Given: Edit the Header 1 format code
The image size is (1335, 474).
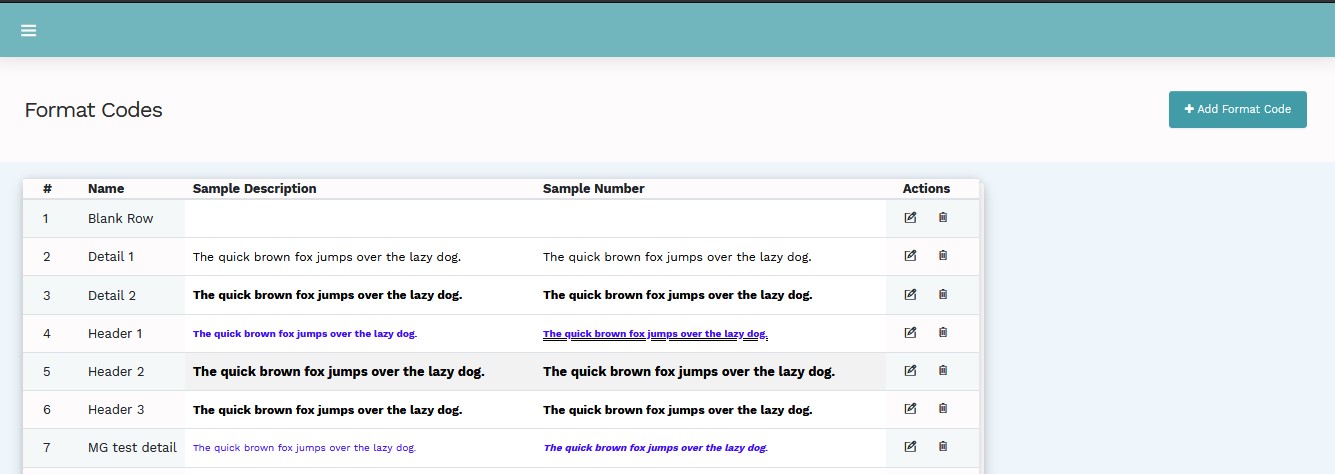Looking at the screenshot, I should tap(910, 333).
